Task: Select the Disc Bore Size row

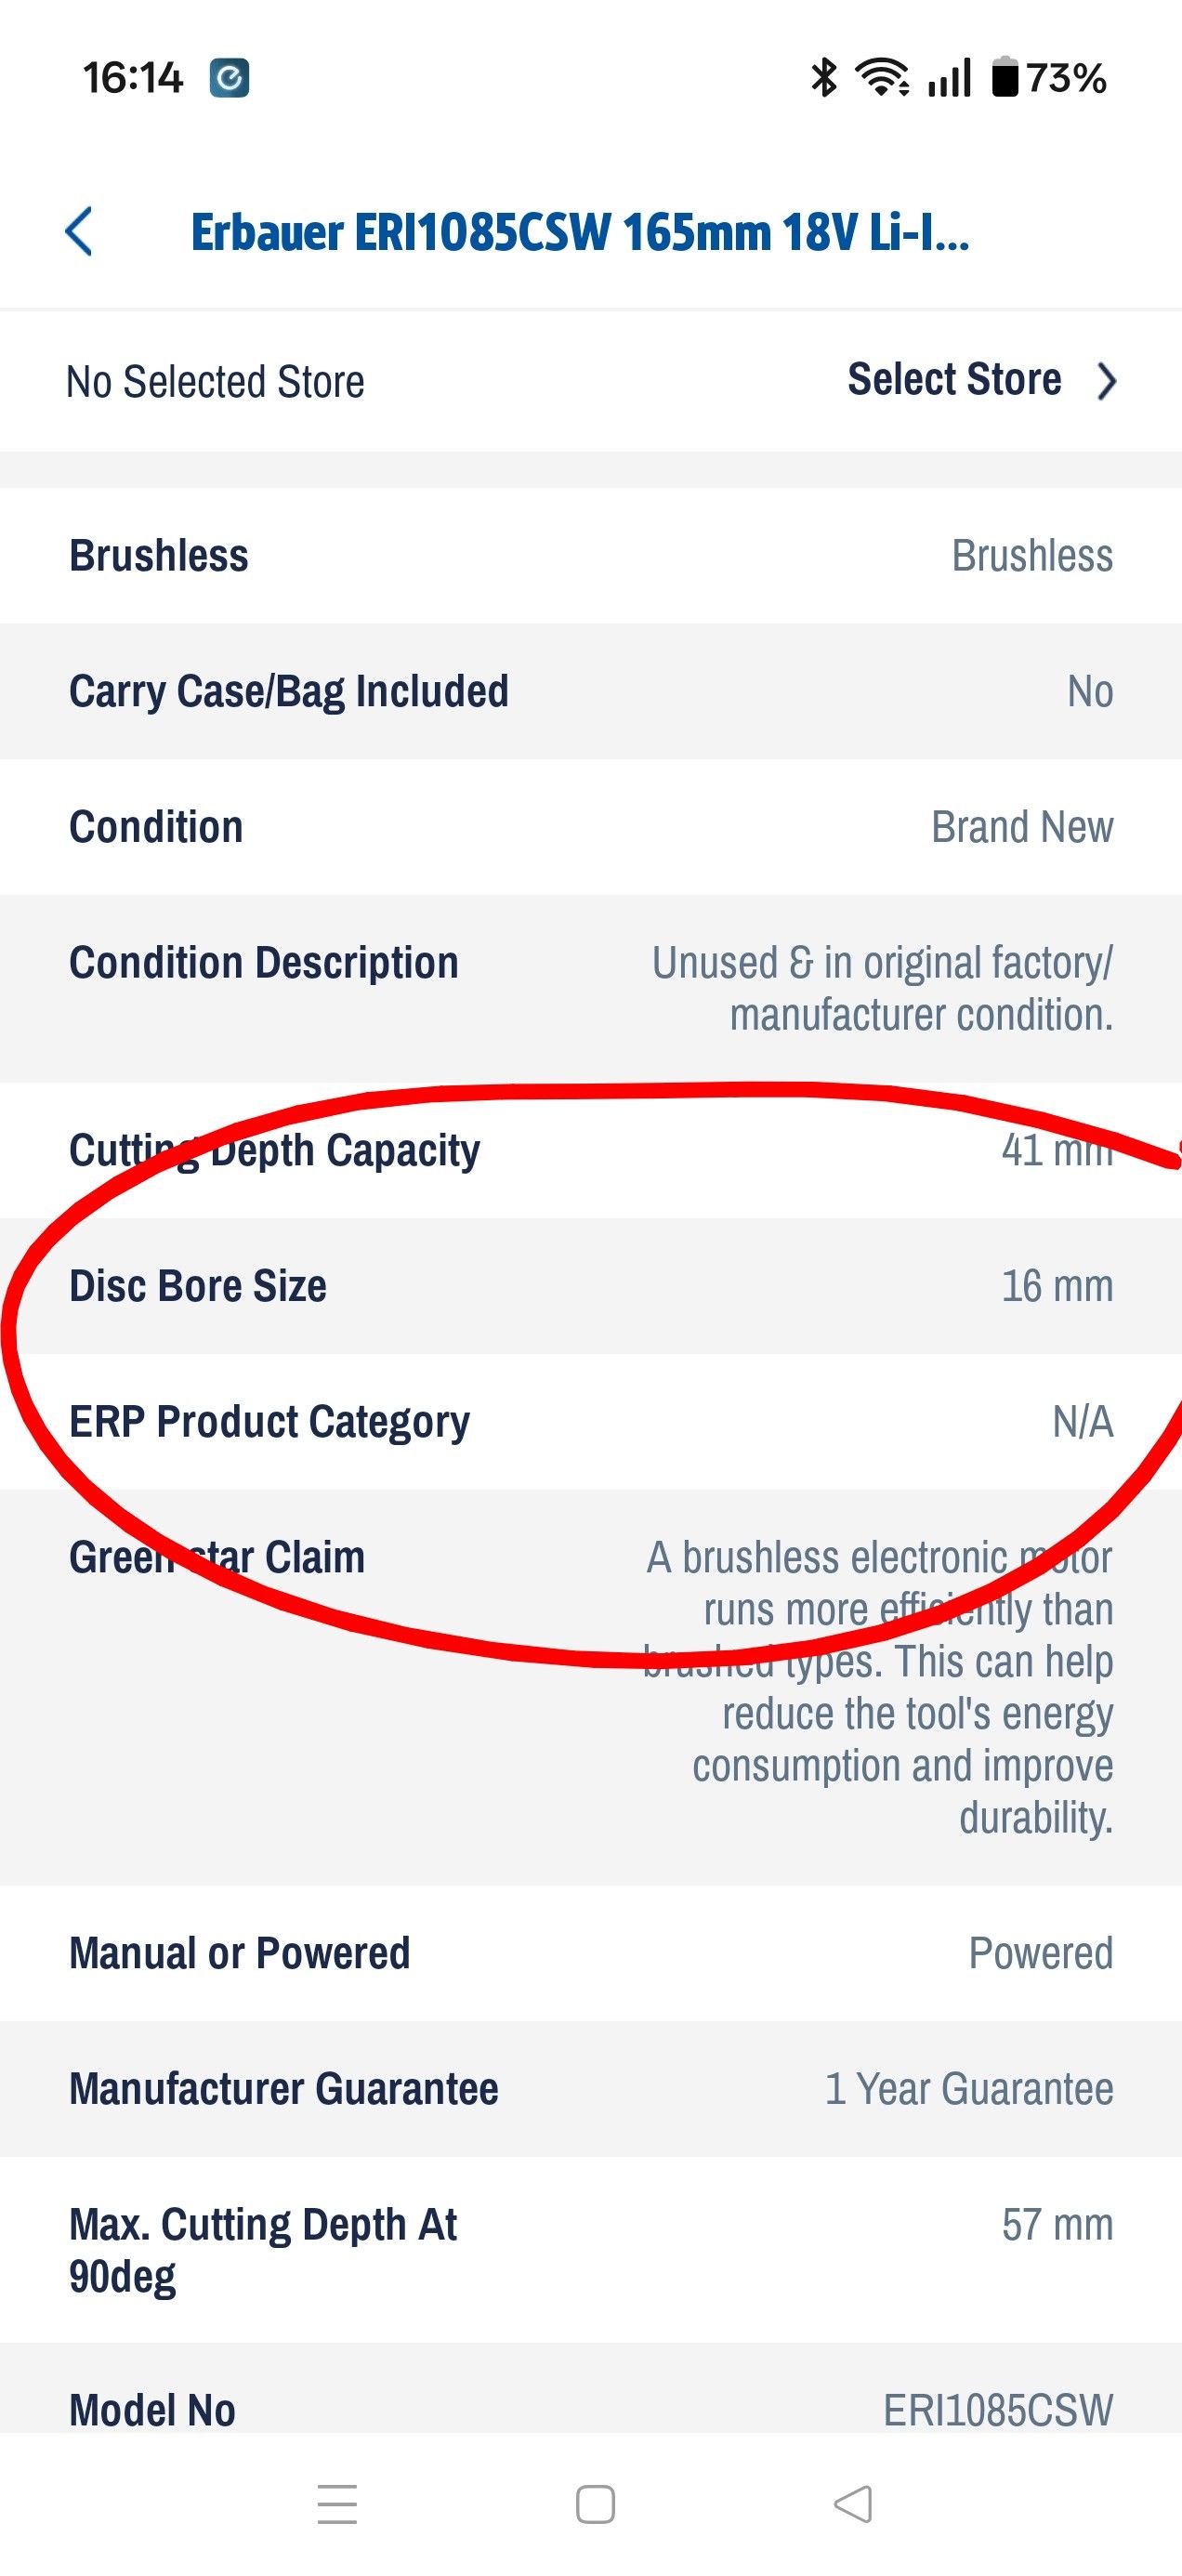Action: [590, 1286]
